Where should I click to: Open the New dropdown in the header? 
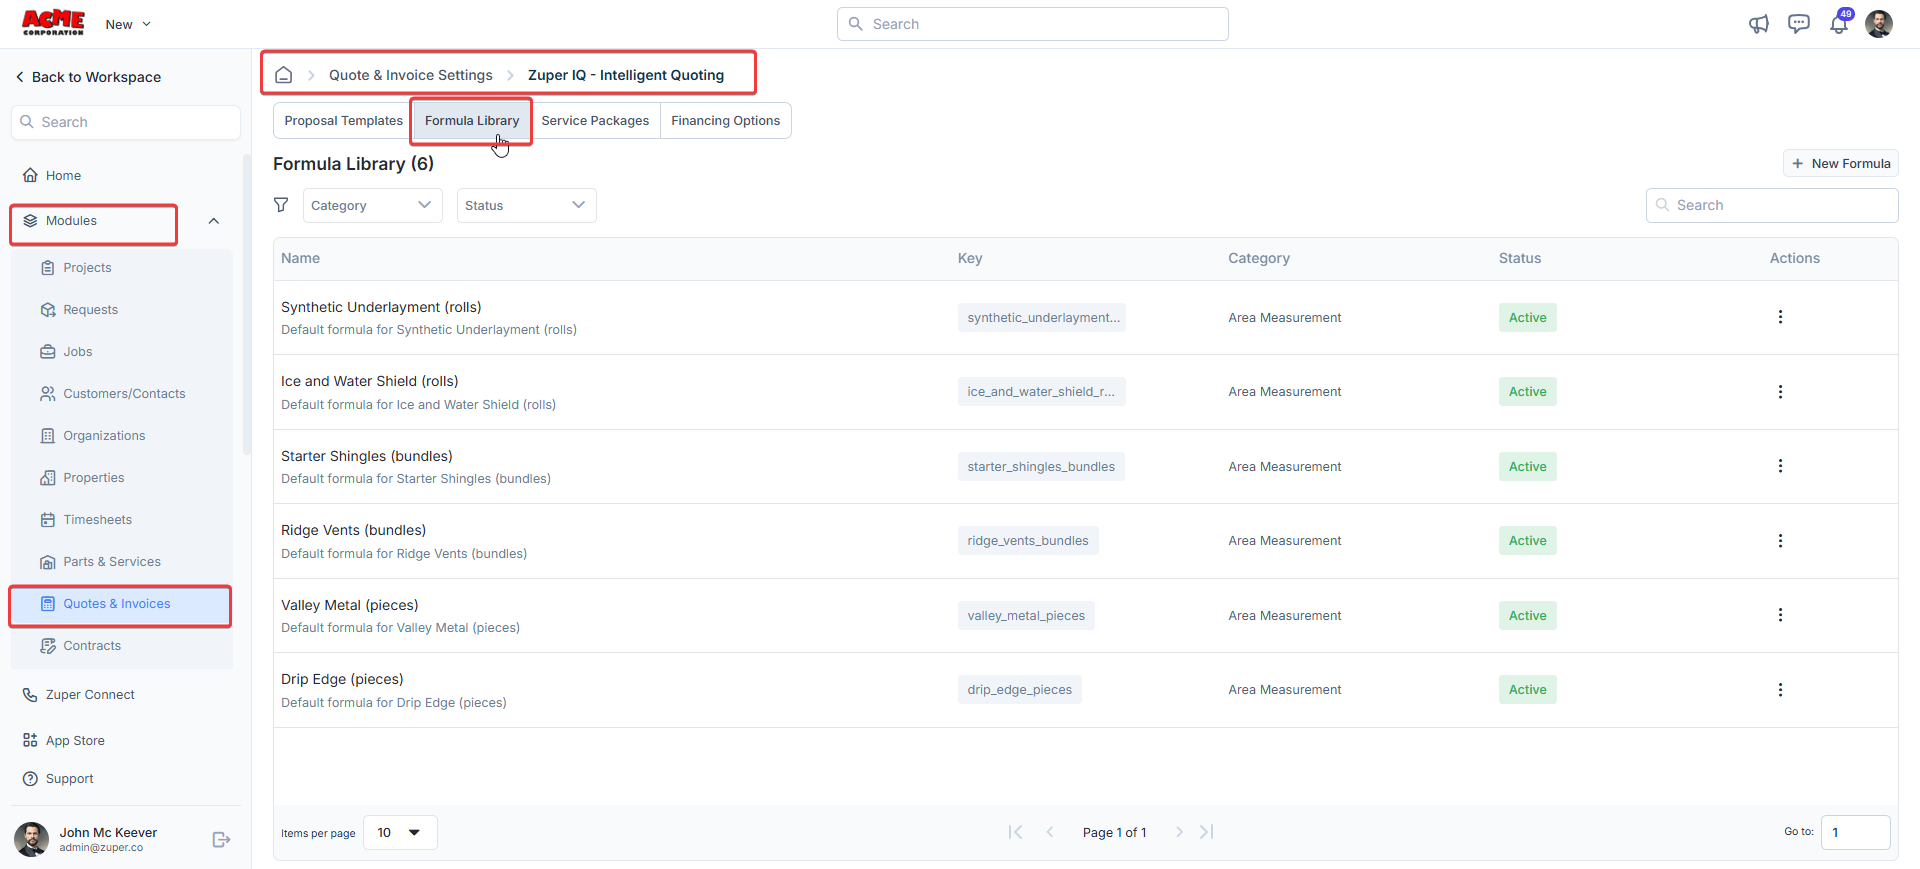[128, 24]
